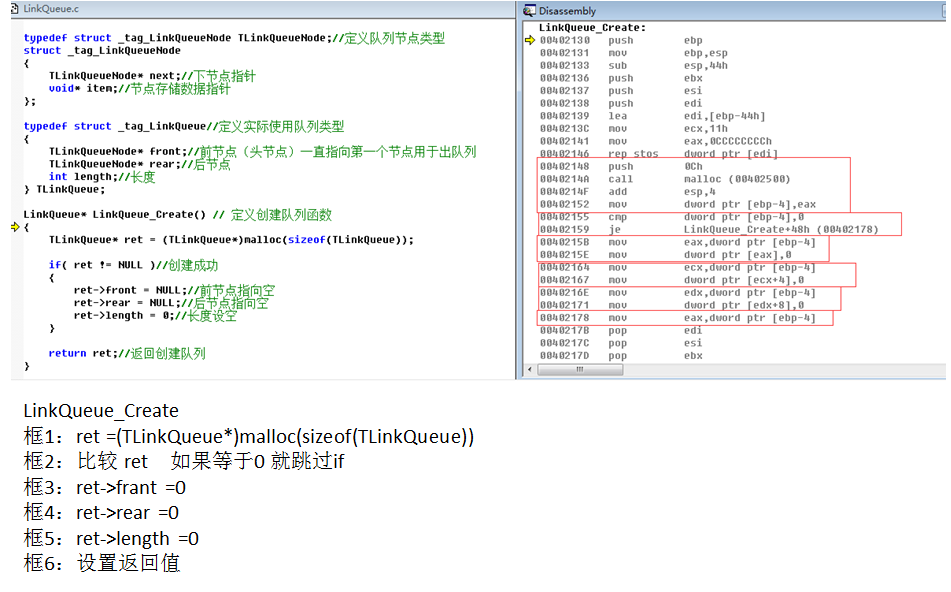Click the 00402155 cmp line
The image size is (951, 592).
671,217
